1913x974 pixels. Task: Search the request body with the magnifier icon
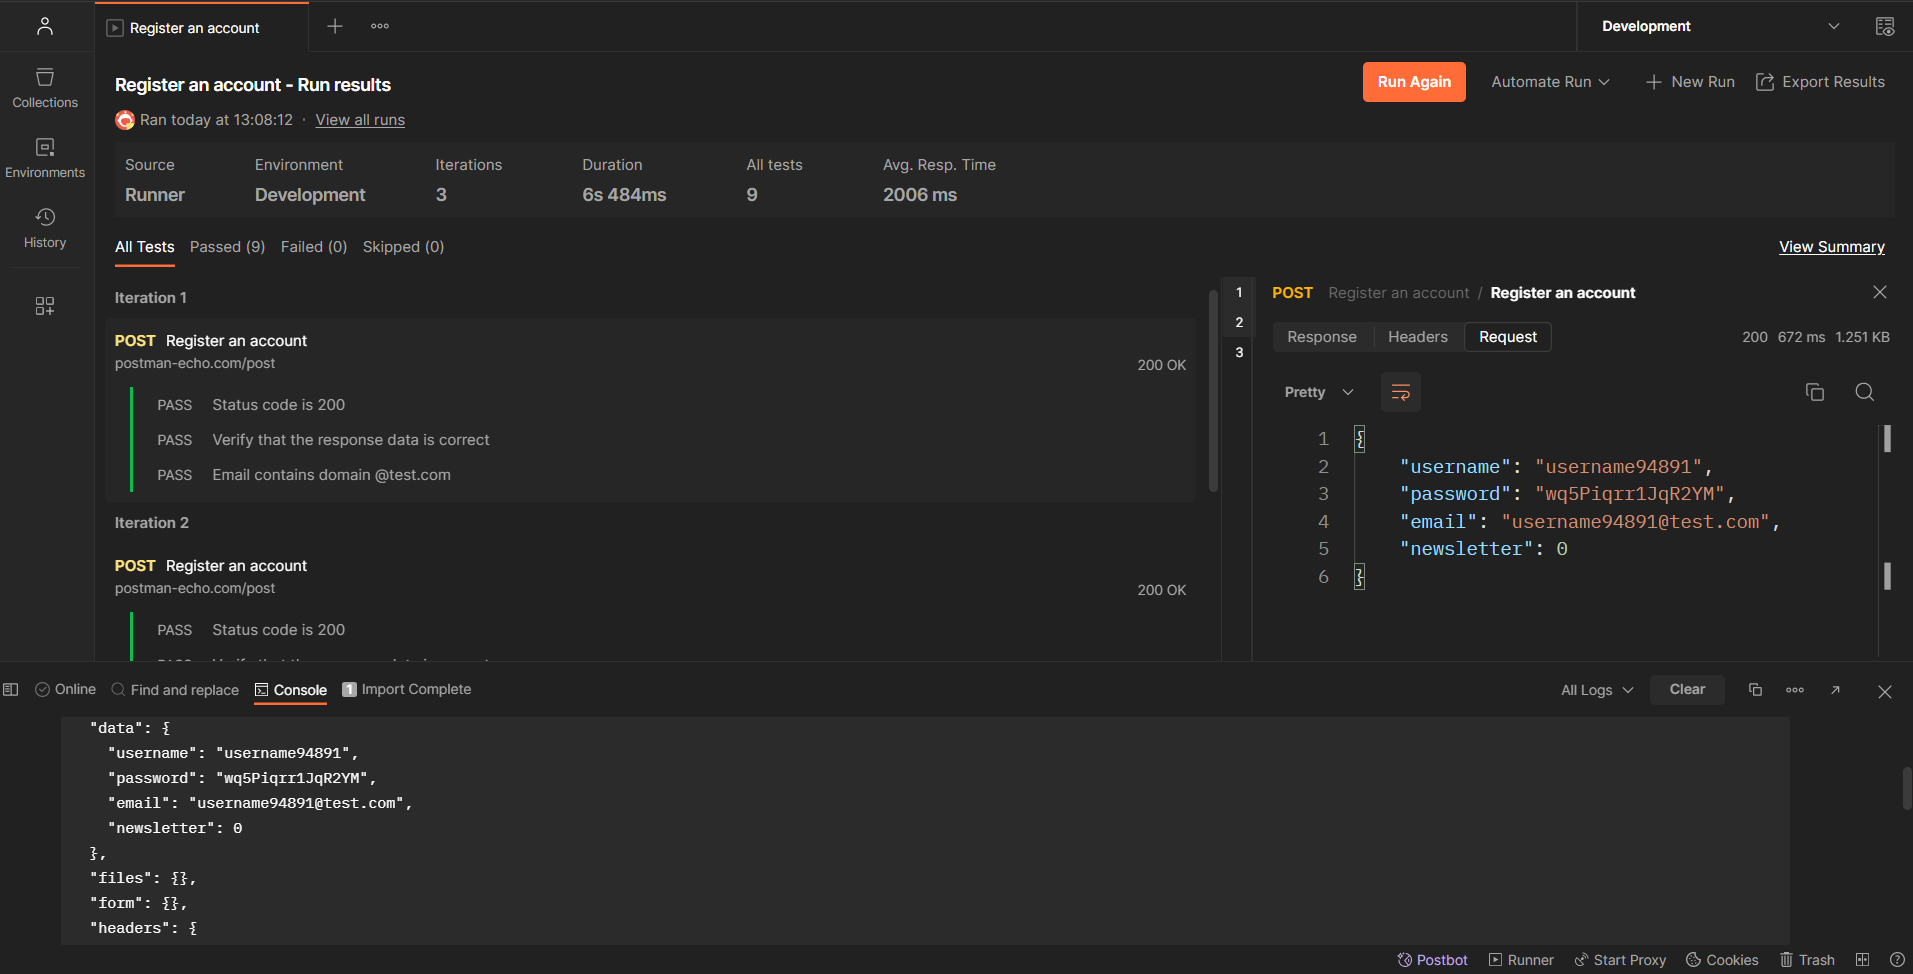(x=1864, y=392)
